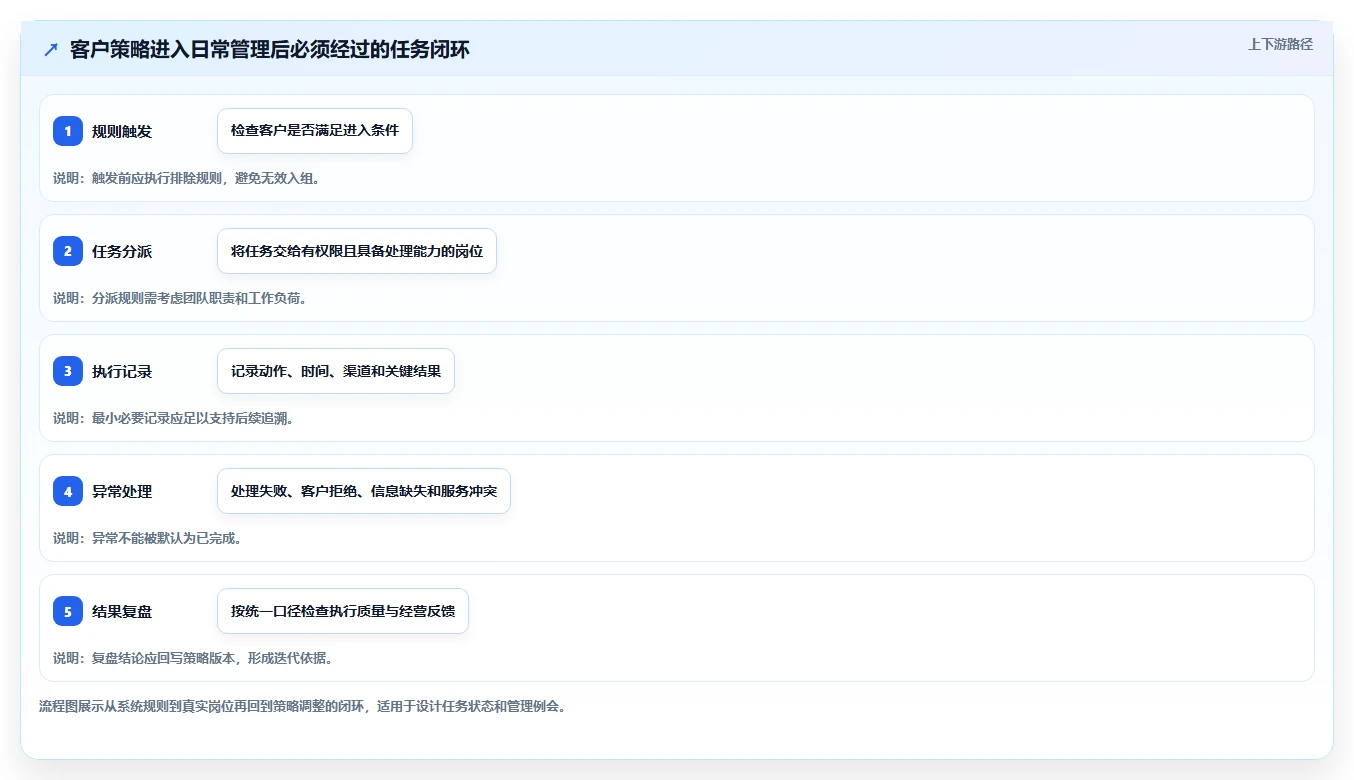Select the 按统一口径检查执行质量与经营反馈 box

343,611
